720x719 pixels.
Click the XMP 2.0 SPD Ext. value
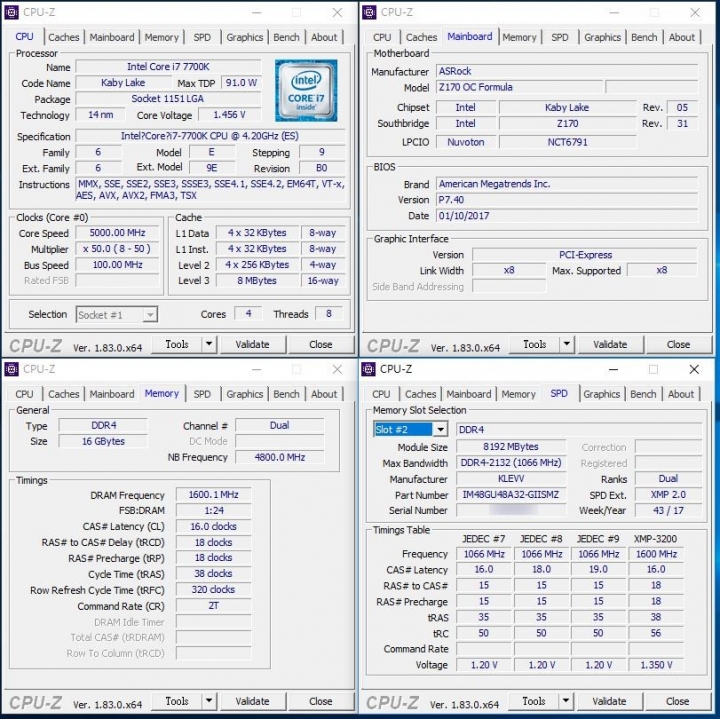[668, 494]
